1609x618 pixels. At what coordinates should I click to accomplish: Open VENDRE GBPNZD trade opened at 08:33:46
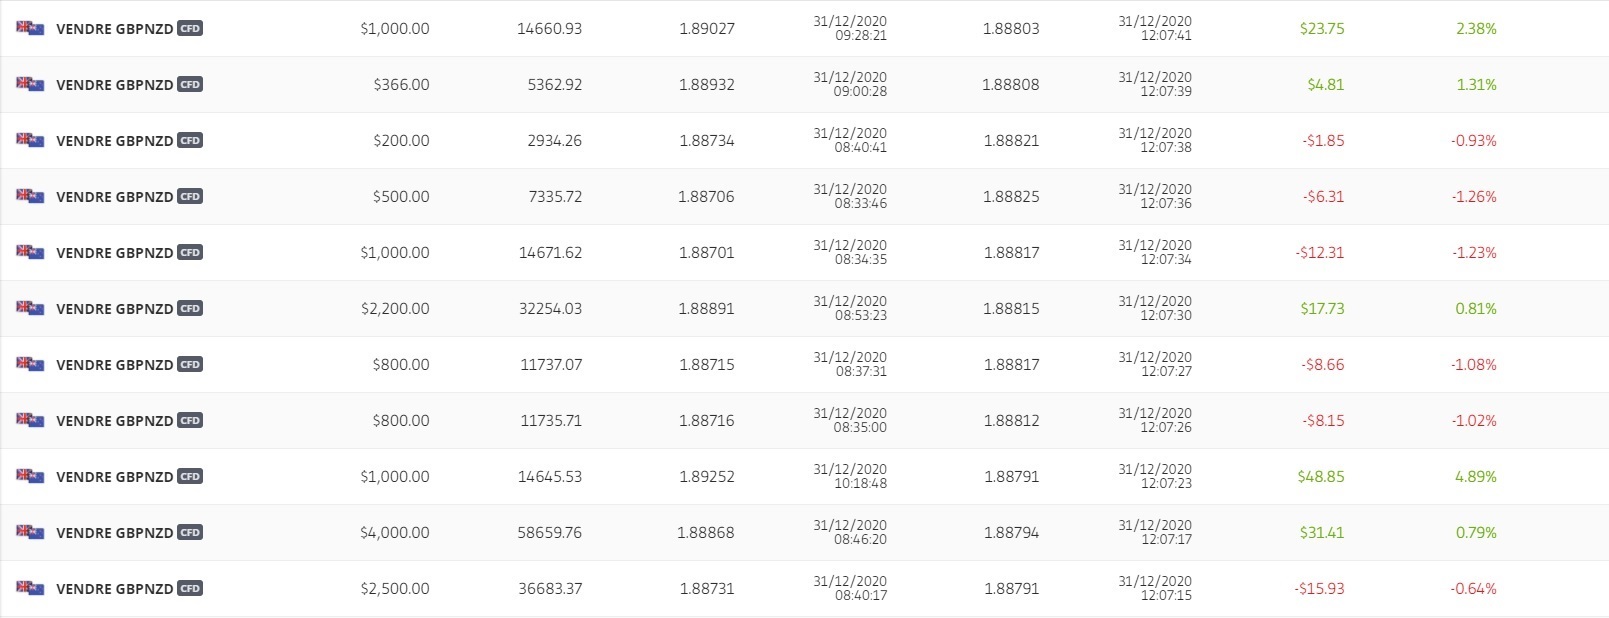(115, 197)
